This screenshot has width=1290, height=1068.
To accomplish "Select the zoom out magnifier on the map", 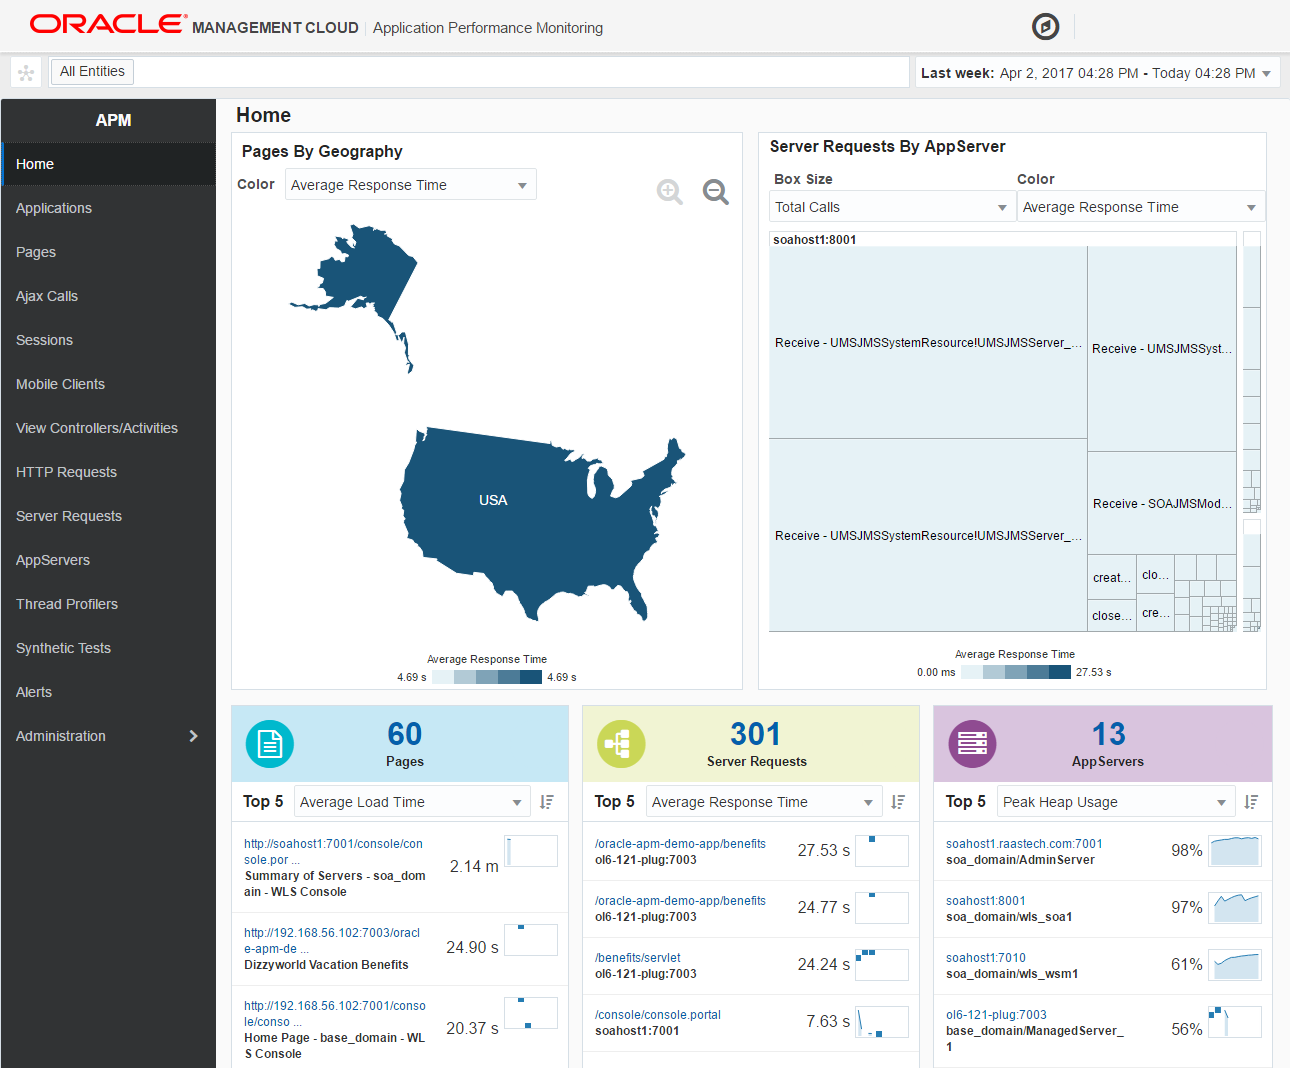I will coord(715,192).
